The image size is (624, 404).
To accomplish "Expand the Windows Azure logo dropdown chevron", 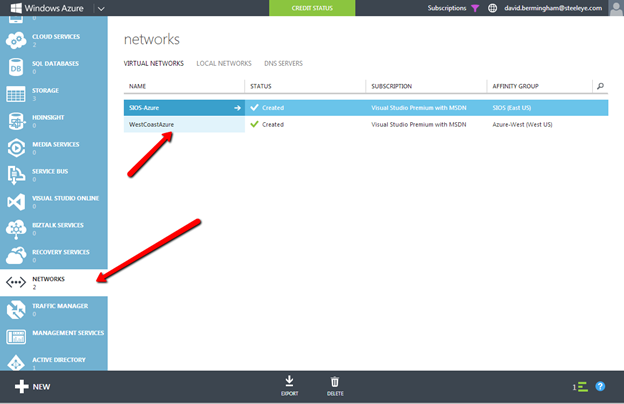I will point(100,8).
